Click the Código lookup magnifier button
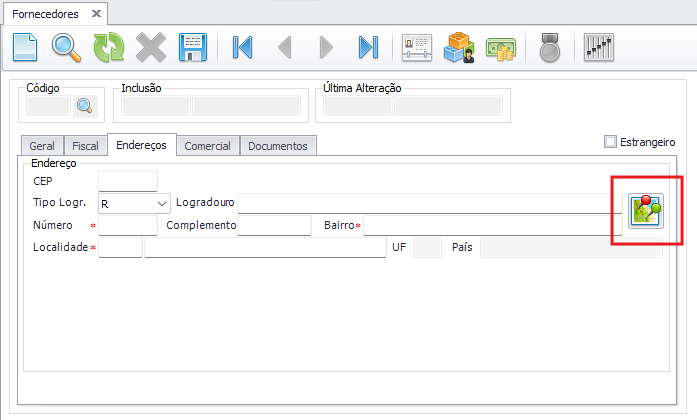Viewport: 697px width, 420px height. [84, 105]
